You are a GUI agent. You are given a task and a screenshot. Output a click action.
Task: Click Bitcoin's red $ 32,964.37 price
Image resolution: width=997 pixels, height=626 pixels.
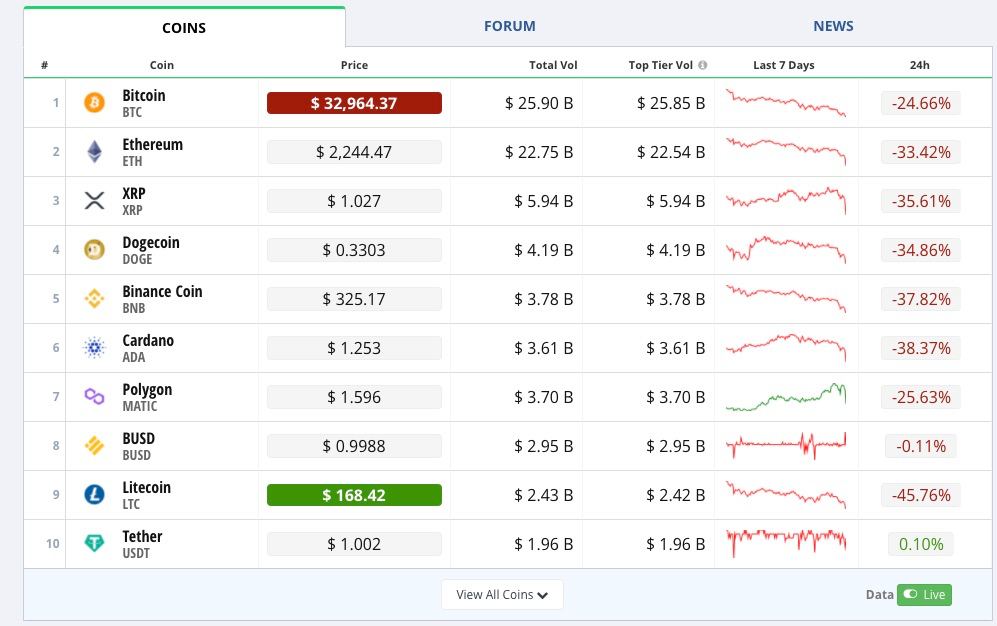pyautogui.click(x=354, y=103)
